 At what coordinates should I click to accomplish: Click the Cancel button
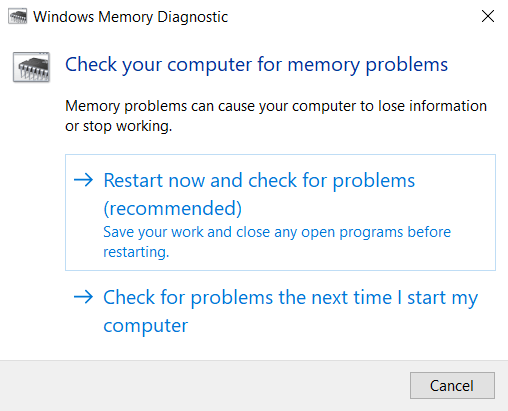point(452,385)
